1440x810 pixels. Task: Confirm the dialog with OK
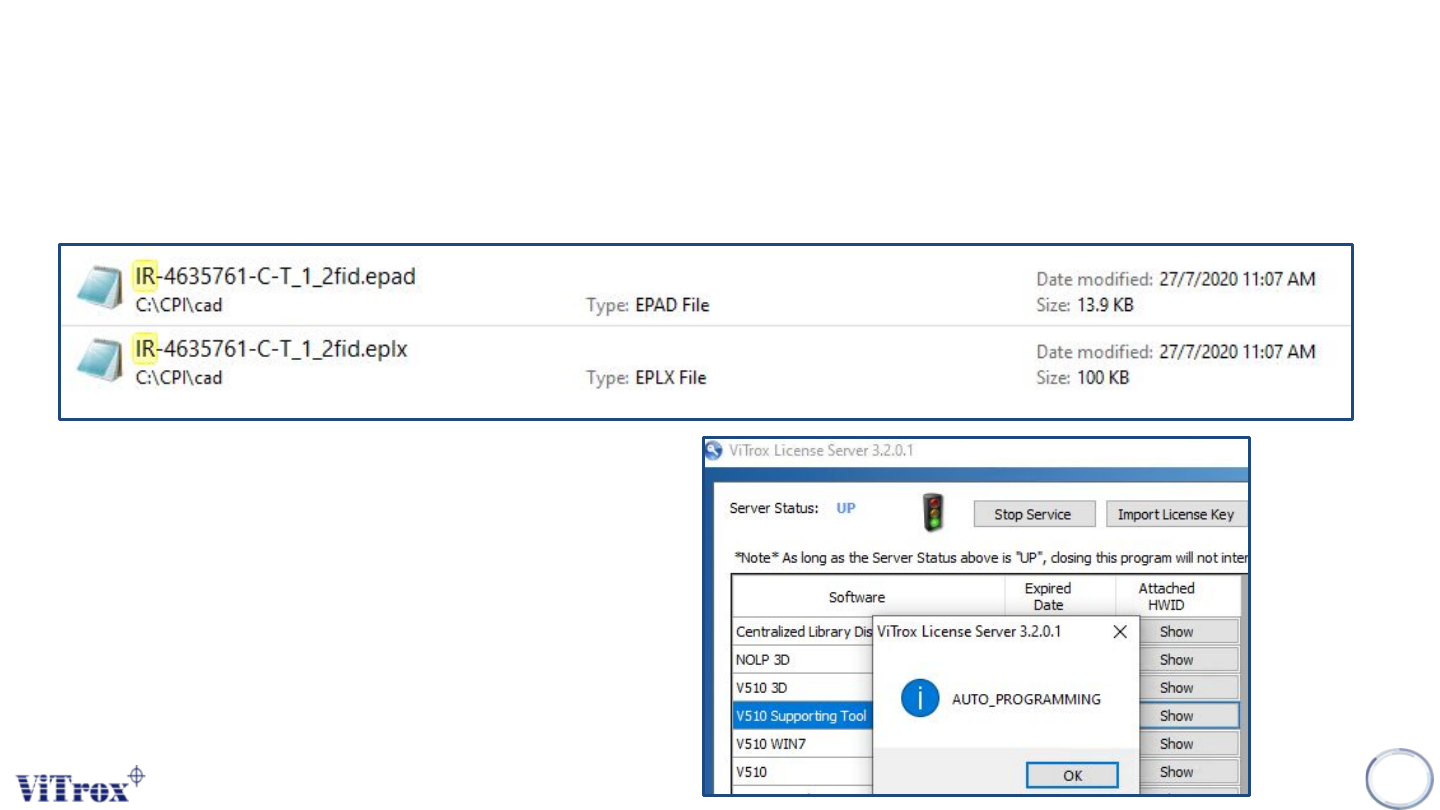click(1072, 776)
